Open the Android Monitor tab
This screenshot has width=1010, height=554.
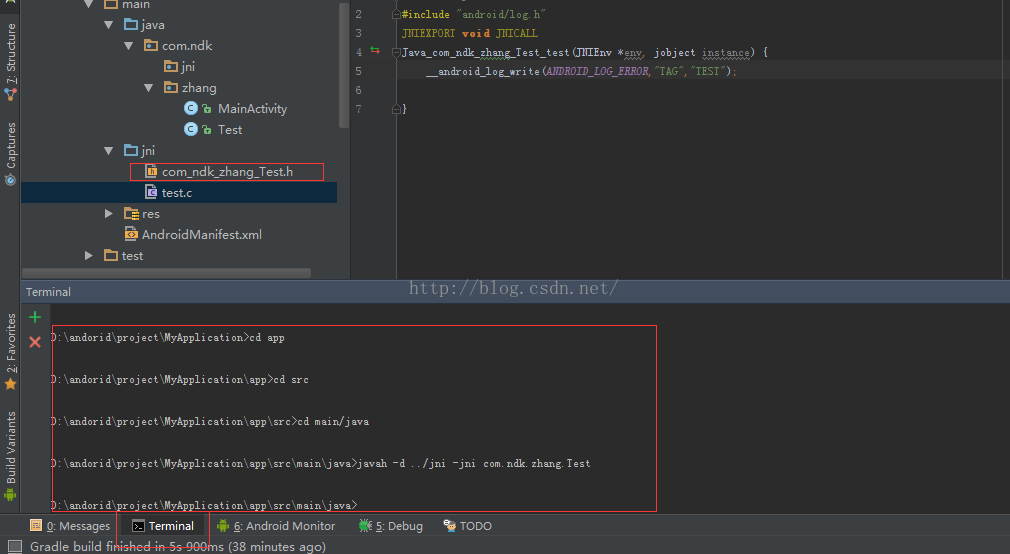pyautogui.click(x=276, y=526)
